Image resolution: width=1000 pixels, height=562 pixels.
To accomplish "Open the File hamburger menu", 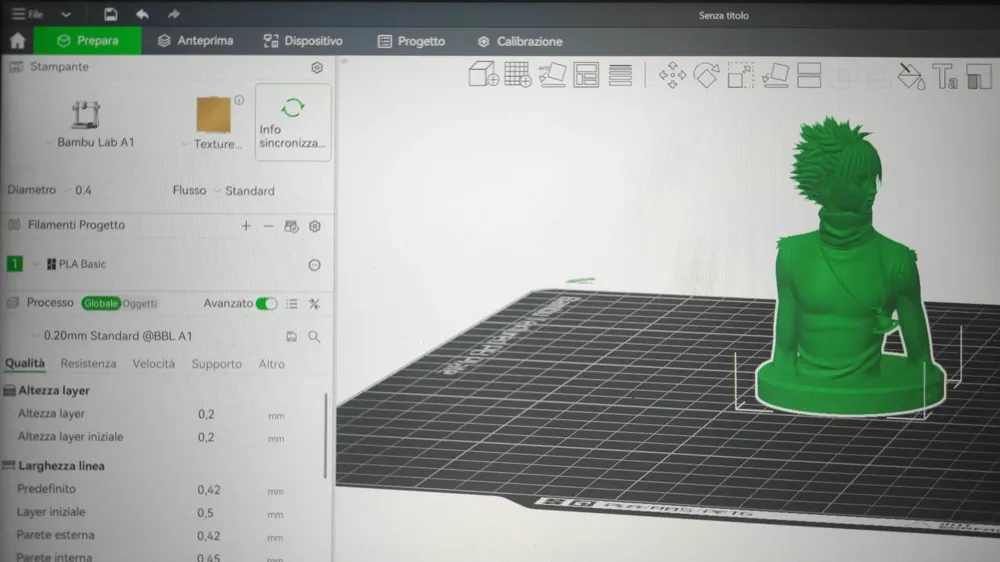I will pyautogui.click(x=27, y=13).
